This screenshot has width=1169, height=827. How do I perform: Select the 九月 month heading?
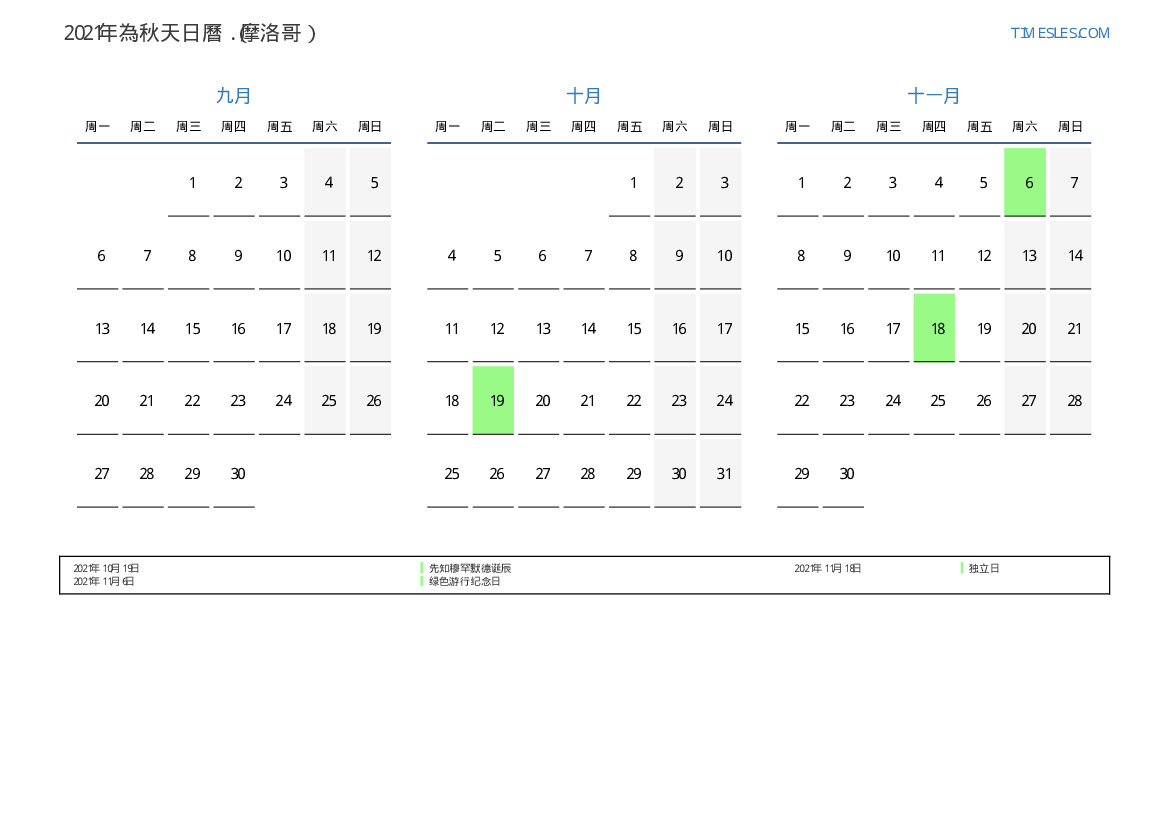click(x=234, y=96)
